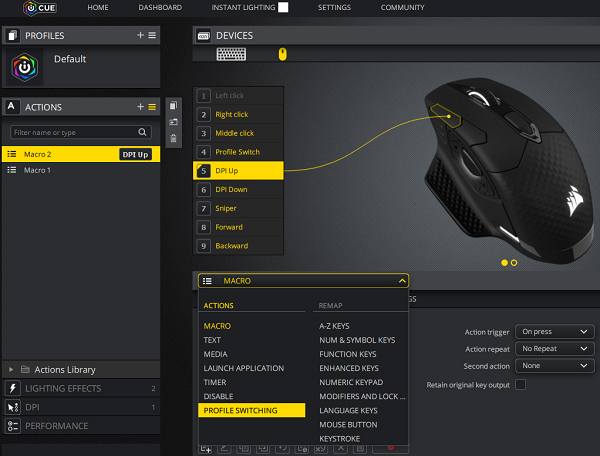Viewport: 600px width, 456px height.
Task: Open the Actions hamburger menu
Action: pyautogui.click(x=152, y=107)
